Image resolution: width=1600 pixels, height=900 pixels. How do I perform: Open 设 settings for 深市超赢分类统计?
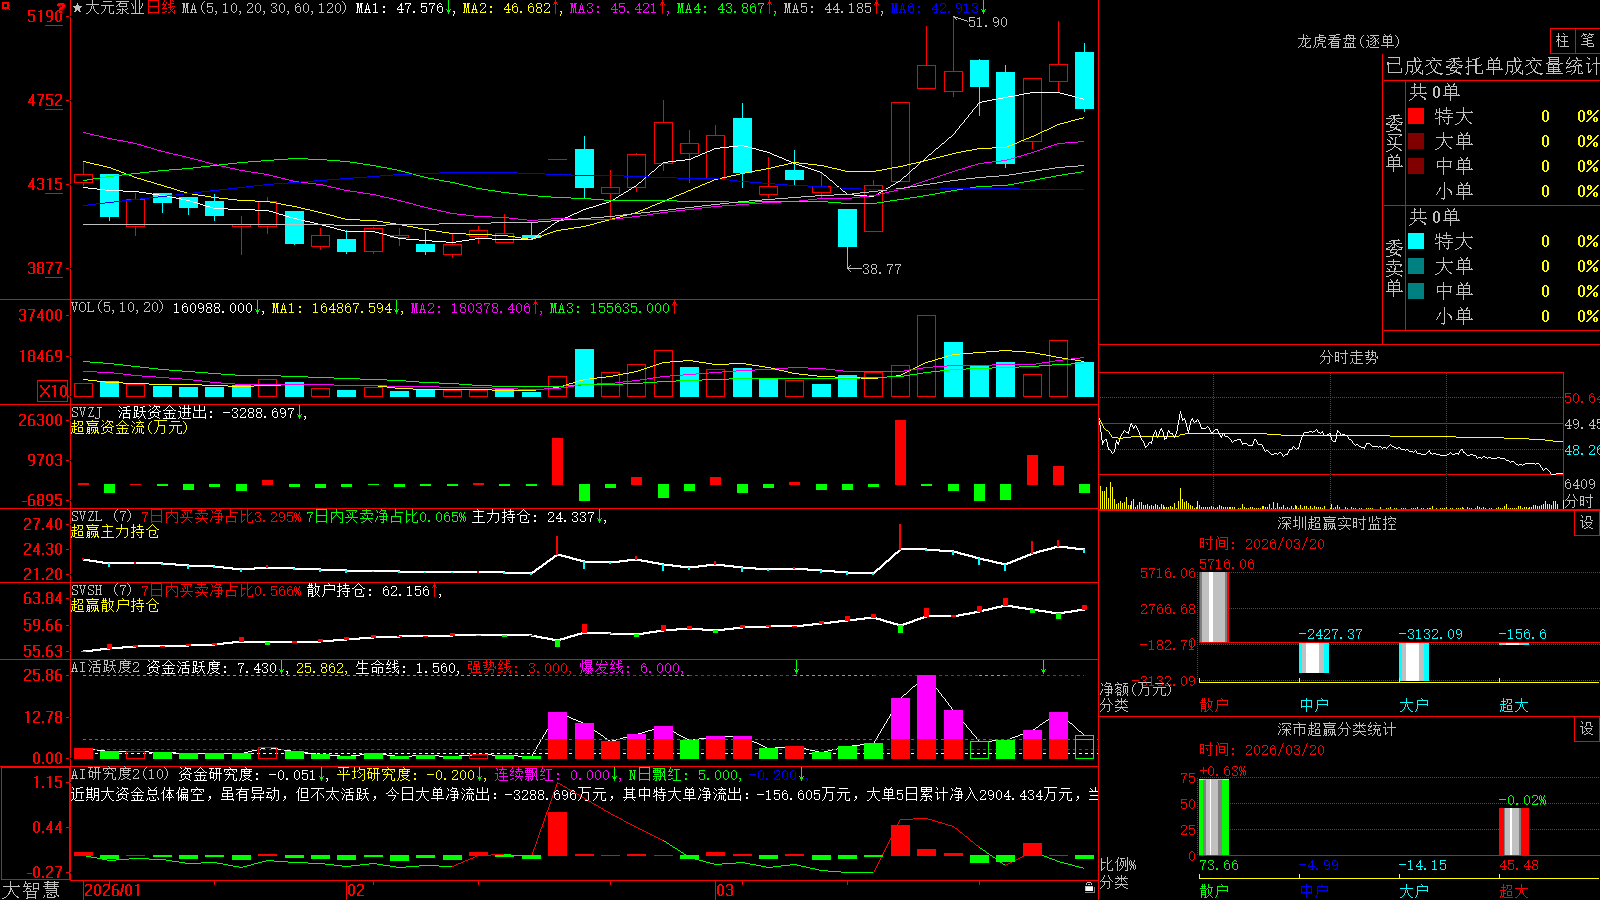click(1587, 729)
